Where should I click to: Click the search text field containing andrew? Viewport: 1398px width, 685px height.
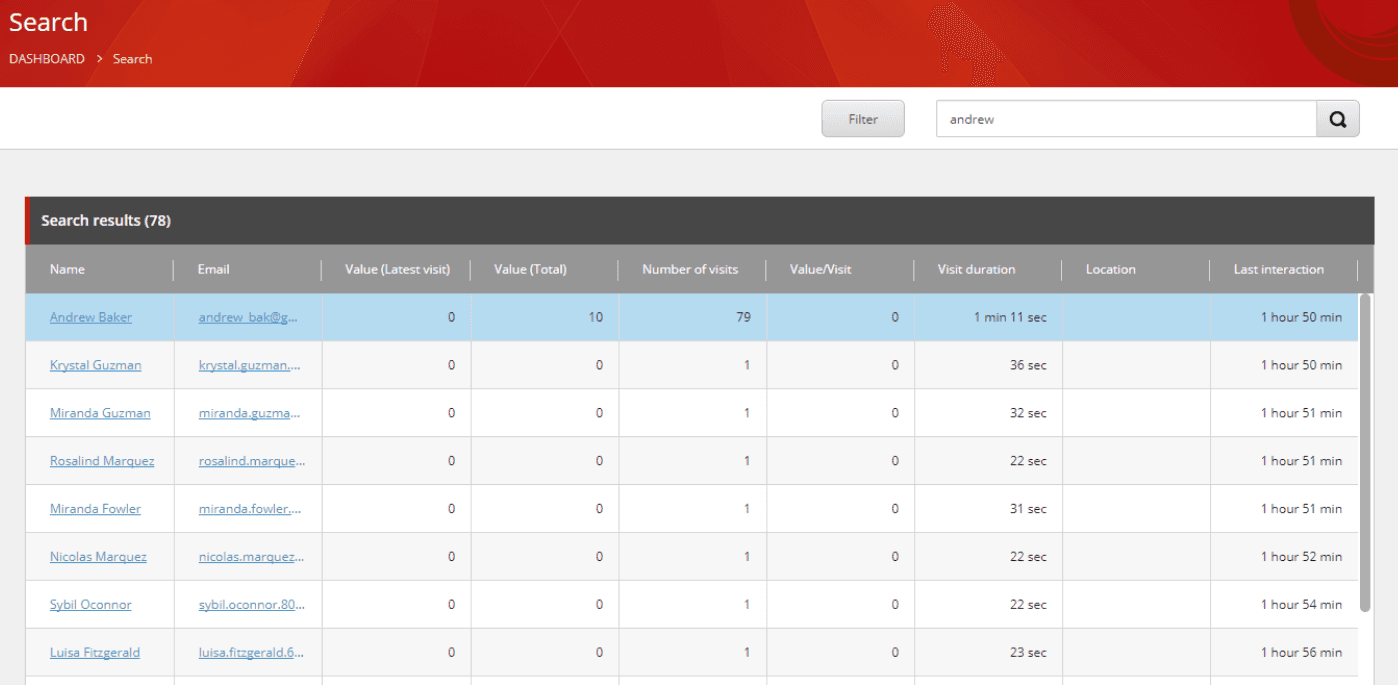click(x=1125, y=119)
